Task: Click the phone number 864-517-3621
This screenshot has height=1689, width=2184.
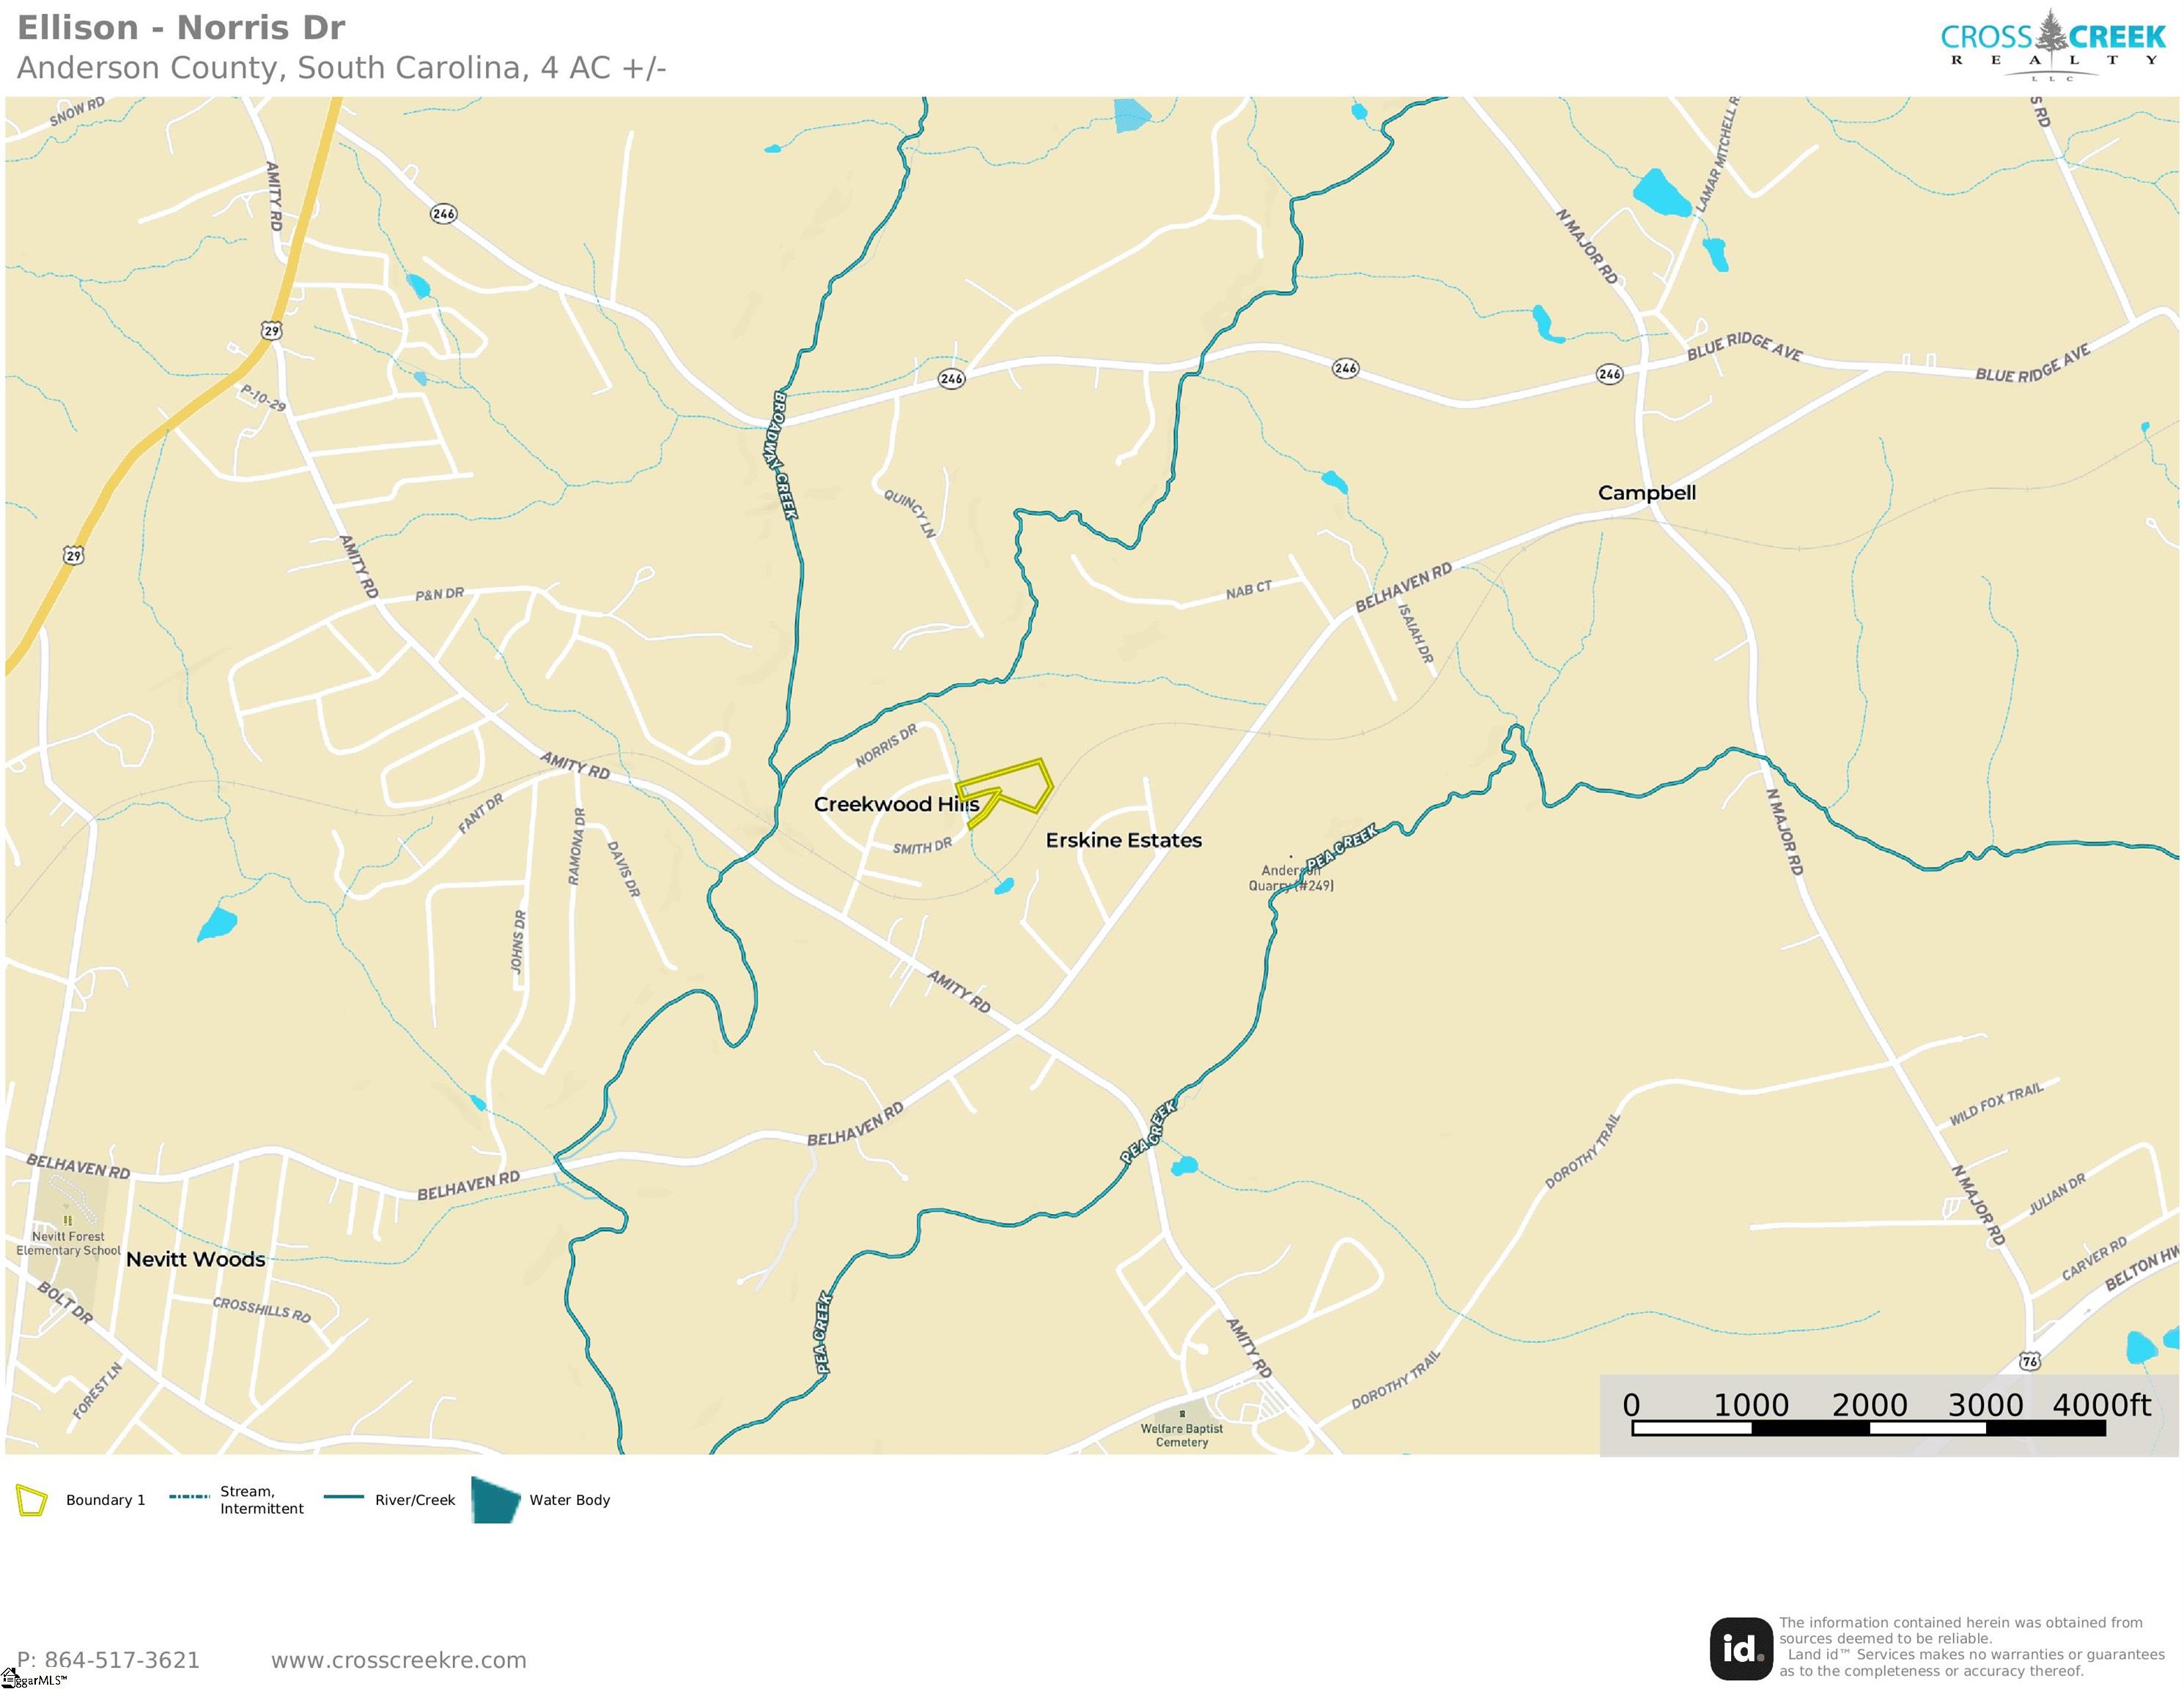Action: (109, 1660)
